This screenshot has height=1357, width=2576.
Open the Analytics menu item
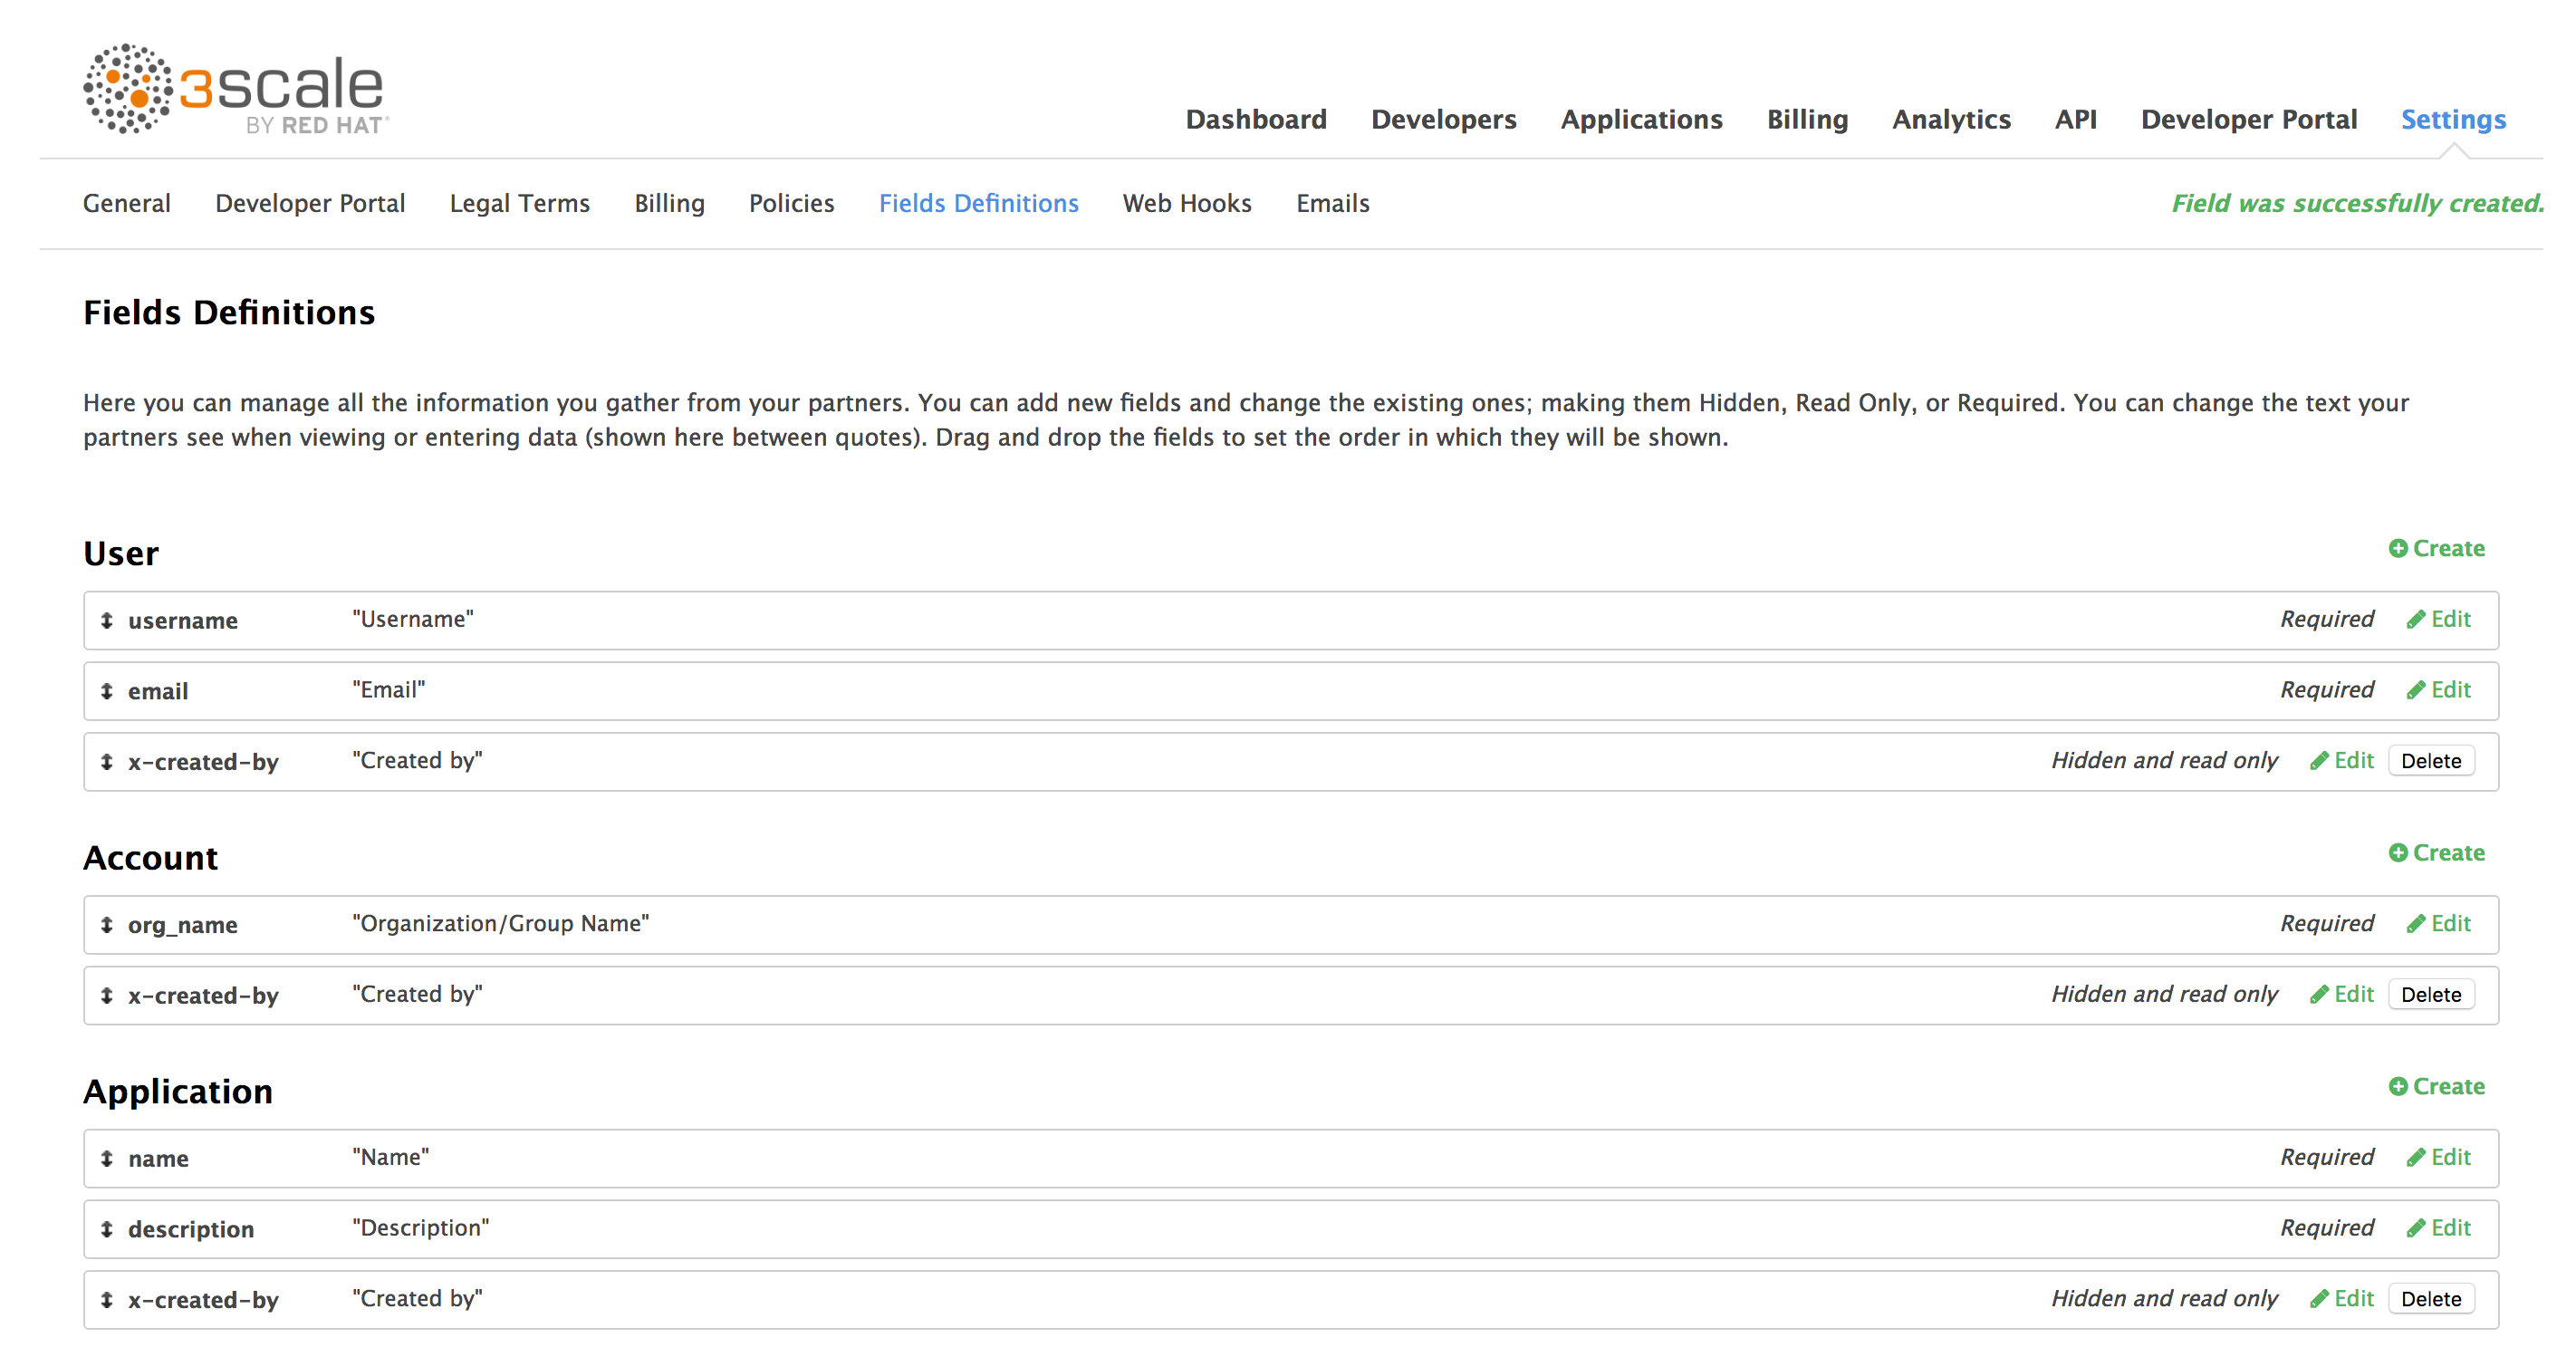pyautogui.click(x=1950, y=120)
